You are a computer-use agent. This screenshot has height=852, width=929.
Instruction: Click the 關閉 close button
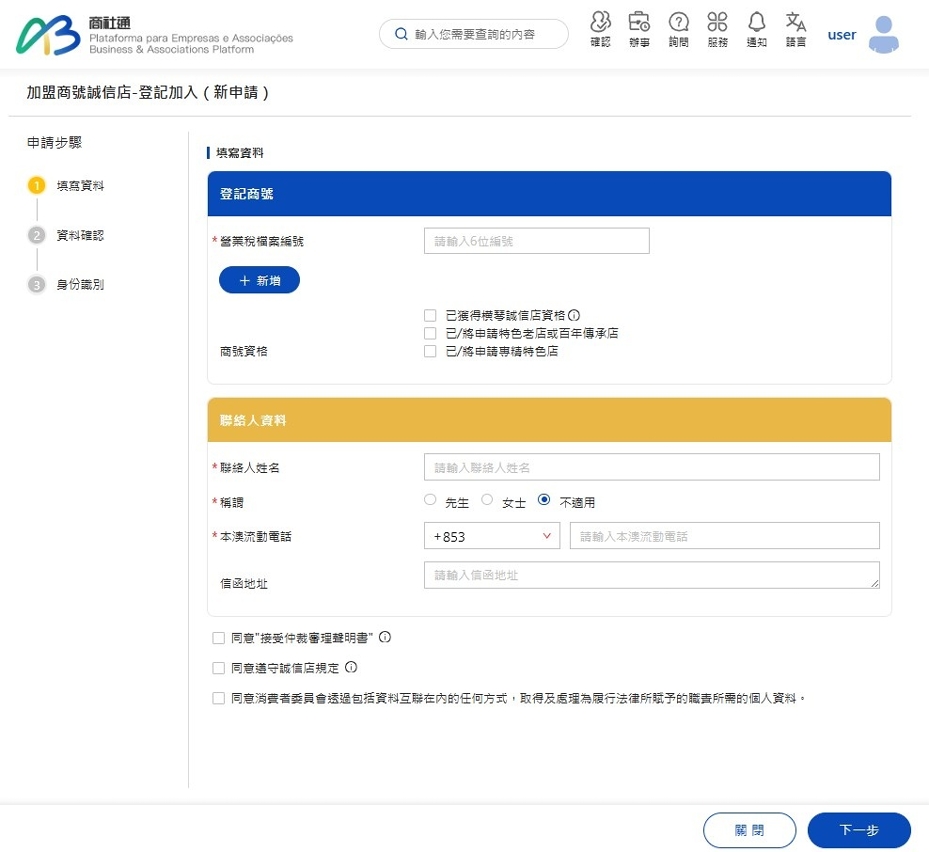pos(749,829)
